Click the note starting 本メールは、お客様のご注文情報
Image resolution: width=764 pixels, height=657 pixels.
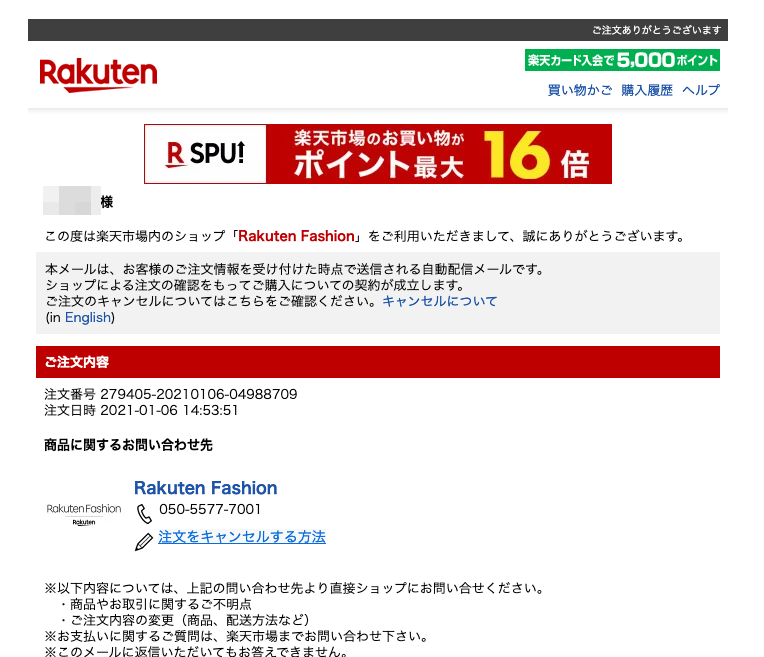click(294, 269)
